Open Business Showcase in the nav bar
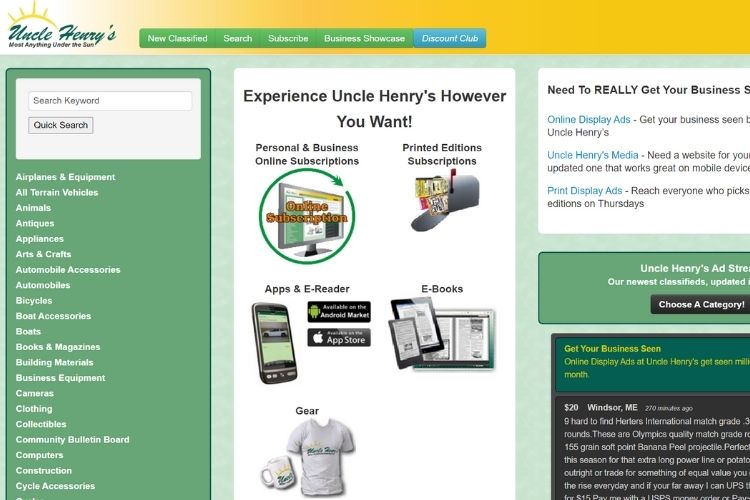 (364, 38)
